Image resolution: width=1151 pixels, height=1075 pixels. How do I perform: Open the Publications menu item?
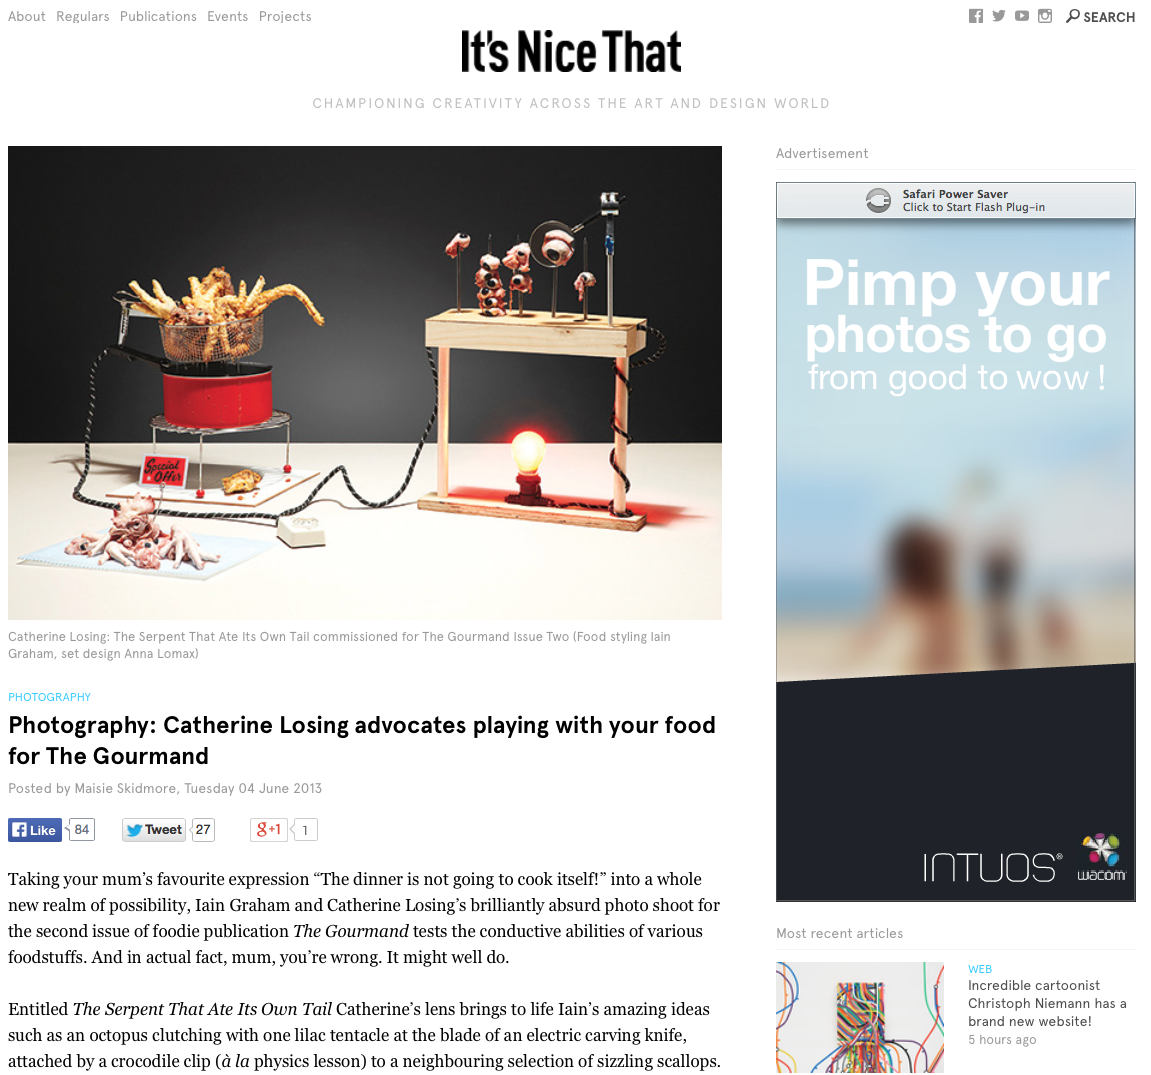[158, 16]
